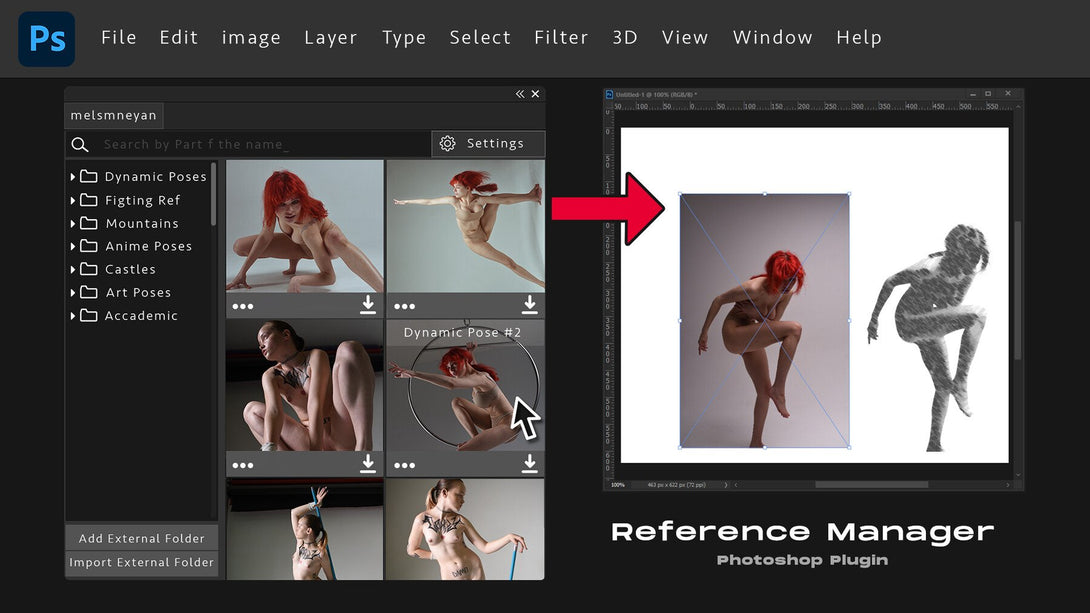Open the Window menu

click(x=772, y=38)
